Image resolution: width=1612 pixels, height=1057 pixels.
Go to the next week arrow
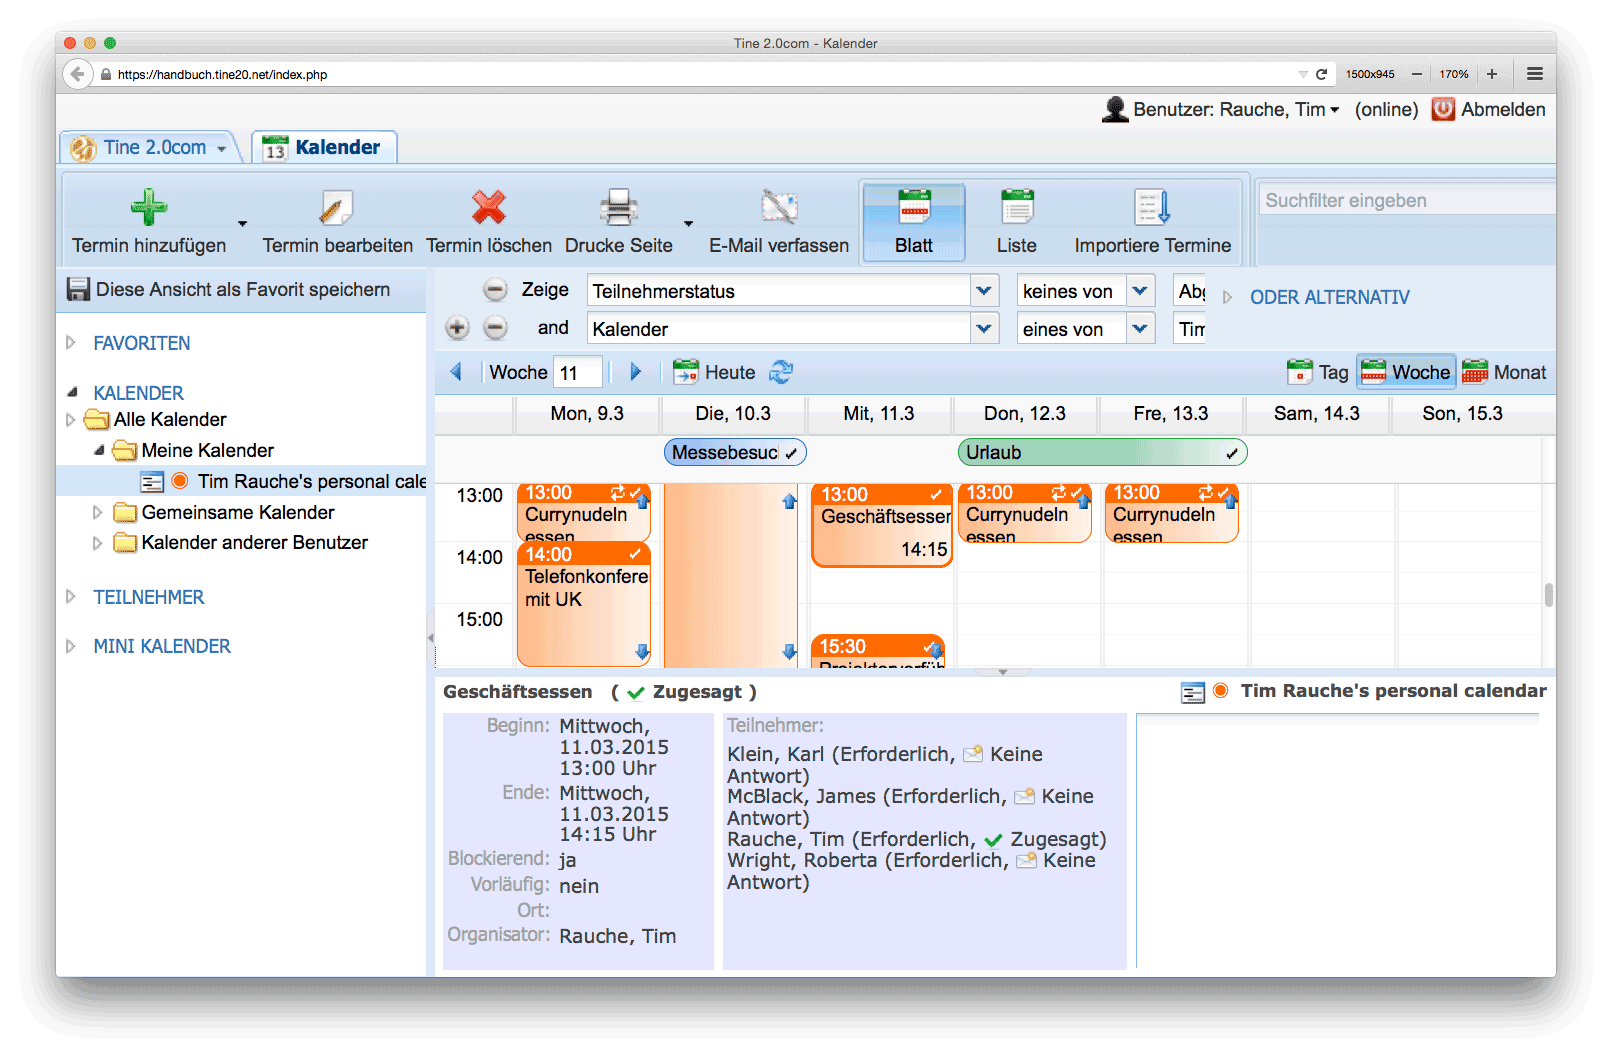[x=635, y=372]
